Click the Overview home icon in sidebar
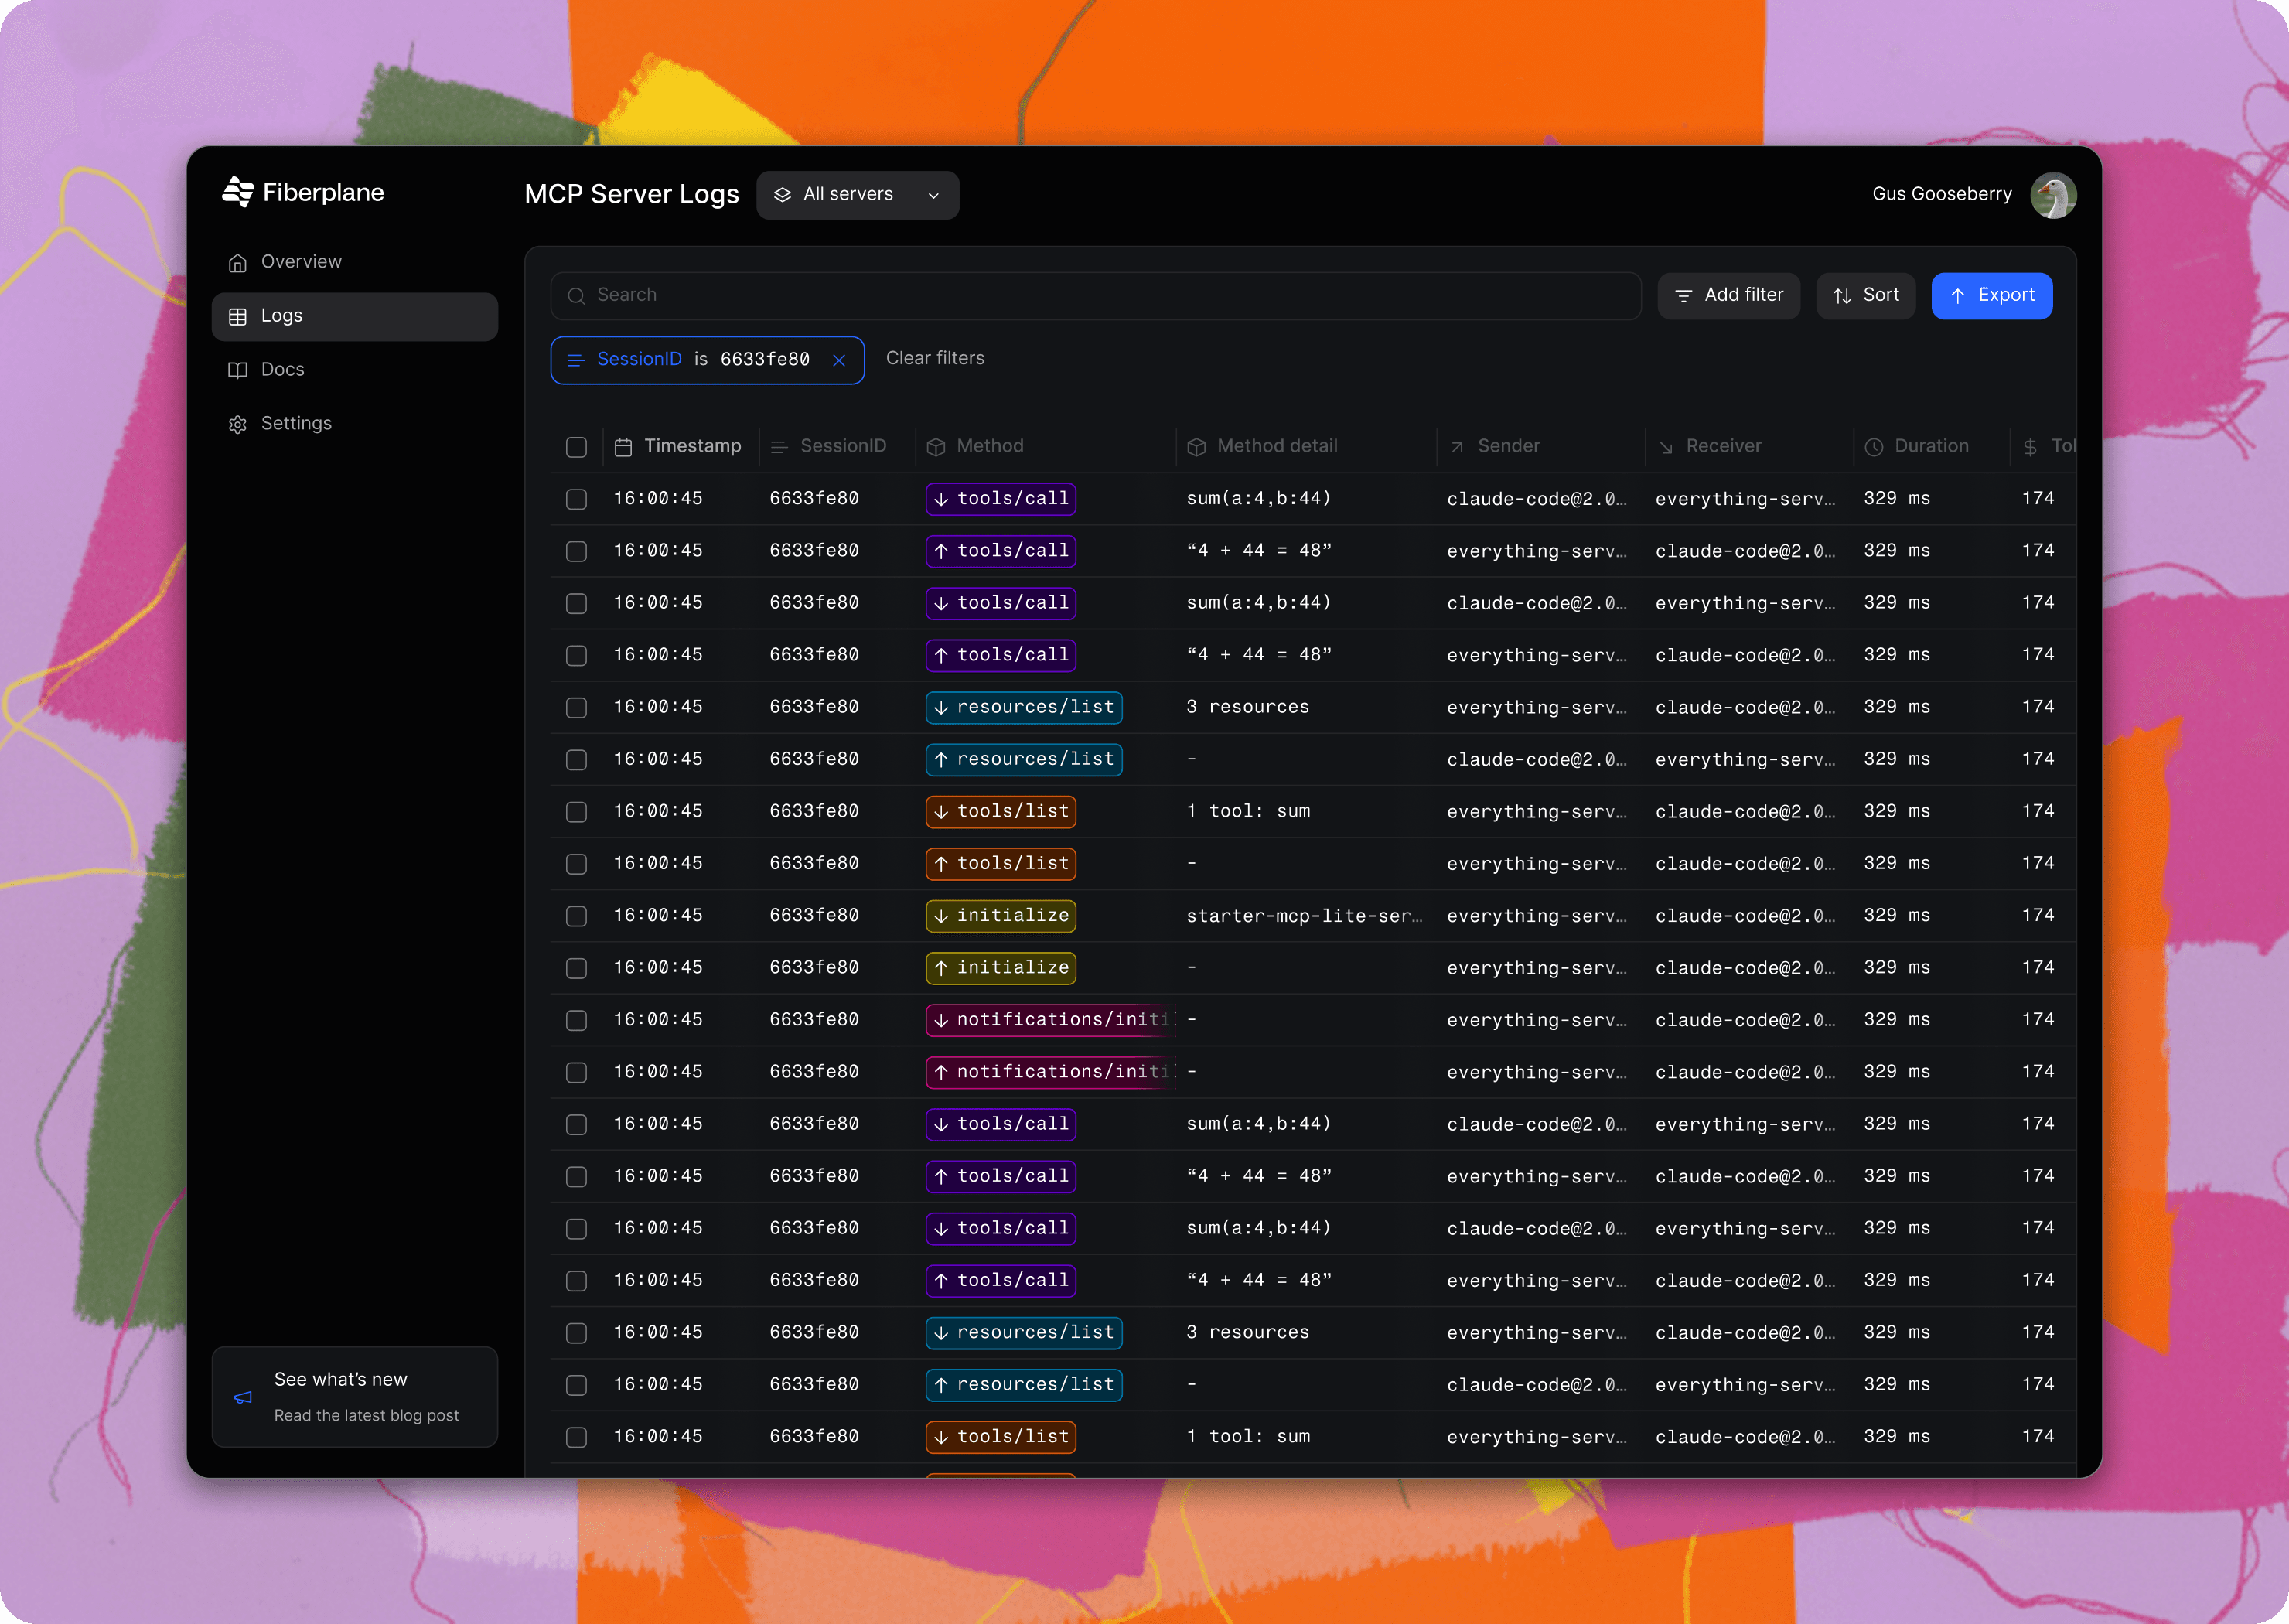The image size is (2289, 1624). [x=238, y=263]
